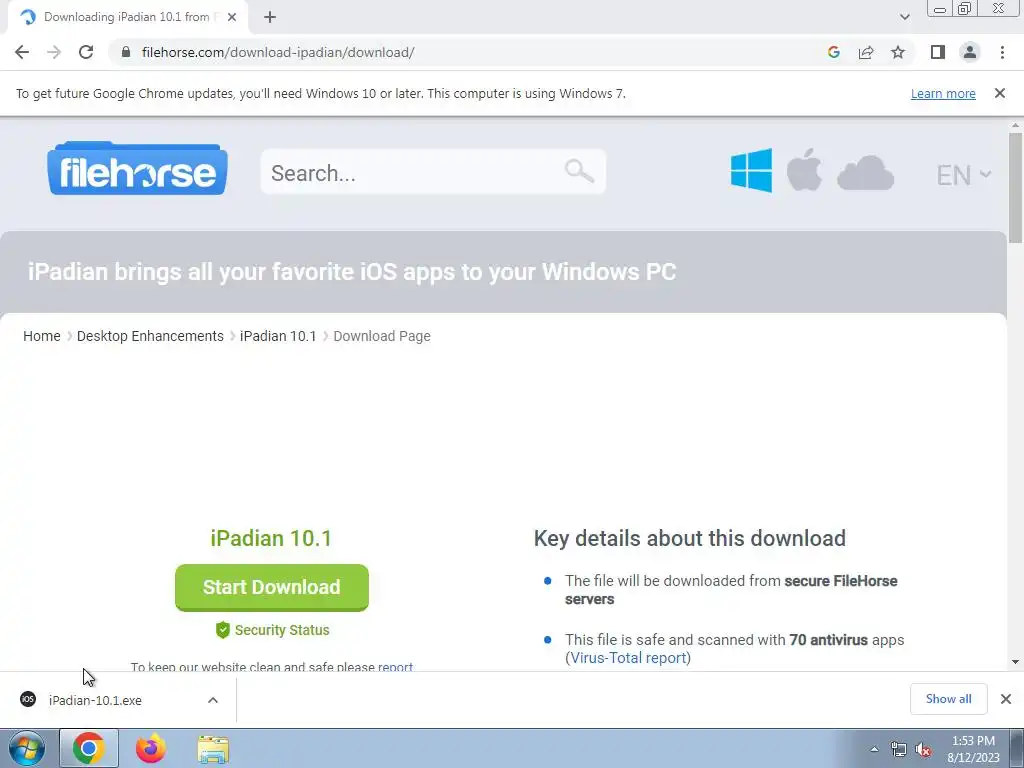The height and width of the screenshot is (768, 1024).
Task: Open the taskbar clock and date
Action: [x=973, y=749]
